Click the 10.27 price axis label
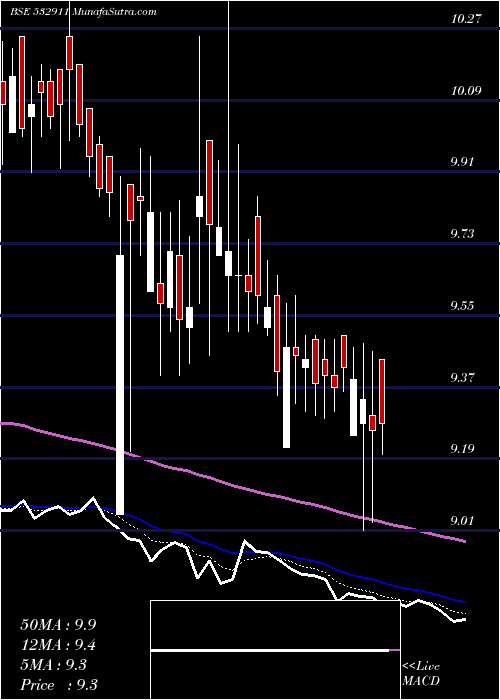500x700 pixels. click(x=468, y=19)
